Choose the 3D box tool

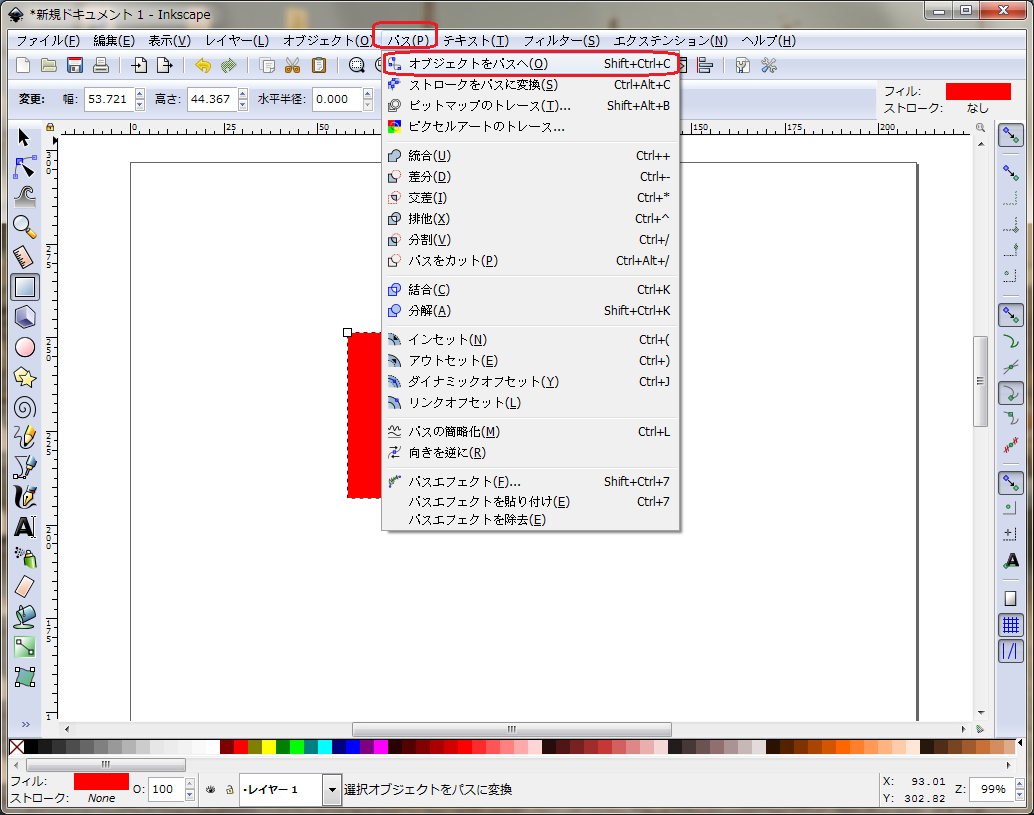[25, 317]
